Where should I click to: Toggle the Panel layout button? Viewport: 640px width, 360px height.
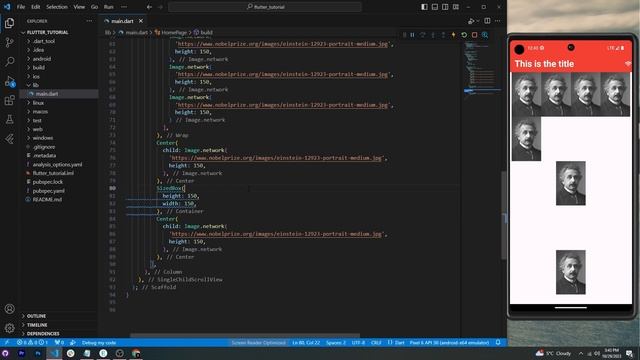[435, 7]
